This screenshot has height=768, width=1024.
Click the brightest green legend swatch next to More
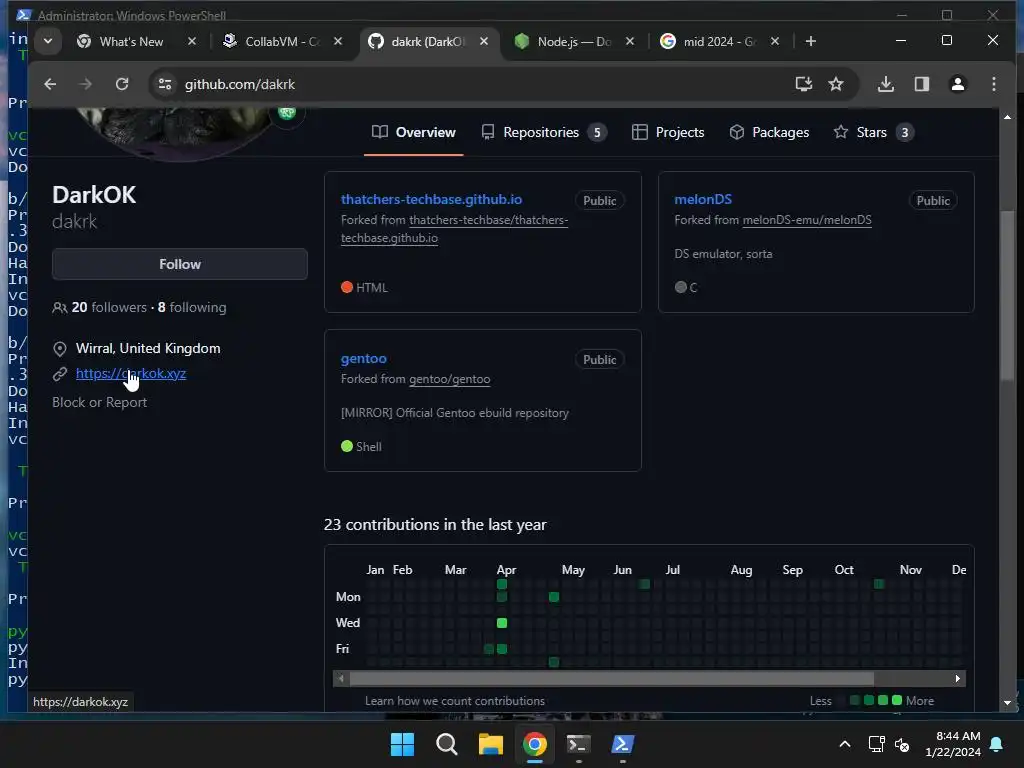(x=897, y=700)
